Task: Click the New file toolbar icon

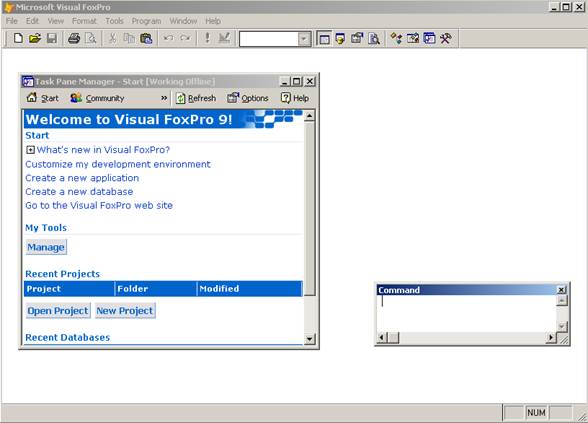Action: point(18,38)
